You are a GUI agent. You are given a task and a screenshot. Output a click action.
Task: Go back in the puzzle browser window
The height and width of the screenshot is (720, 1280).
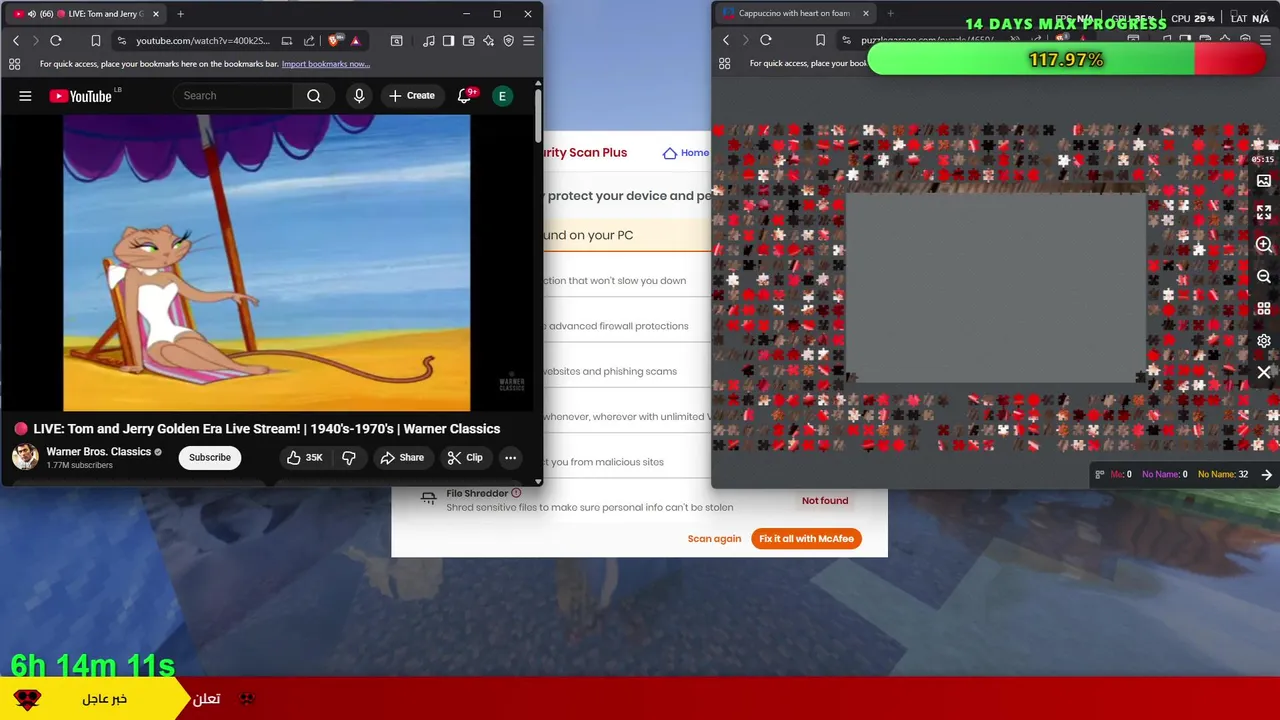tap(726, 40)
